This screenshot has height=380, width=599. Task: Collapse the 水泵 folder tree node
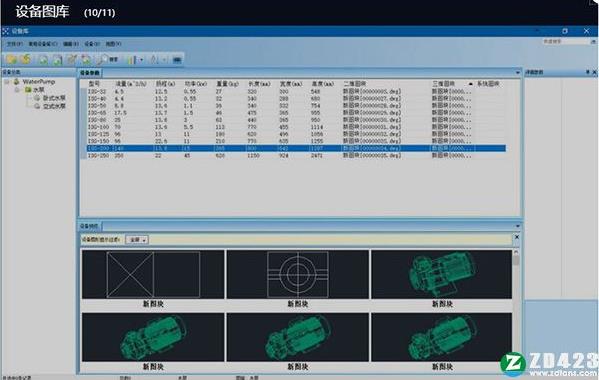[x=17, y=90]
